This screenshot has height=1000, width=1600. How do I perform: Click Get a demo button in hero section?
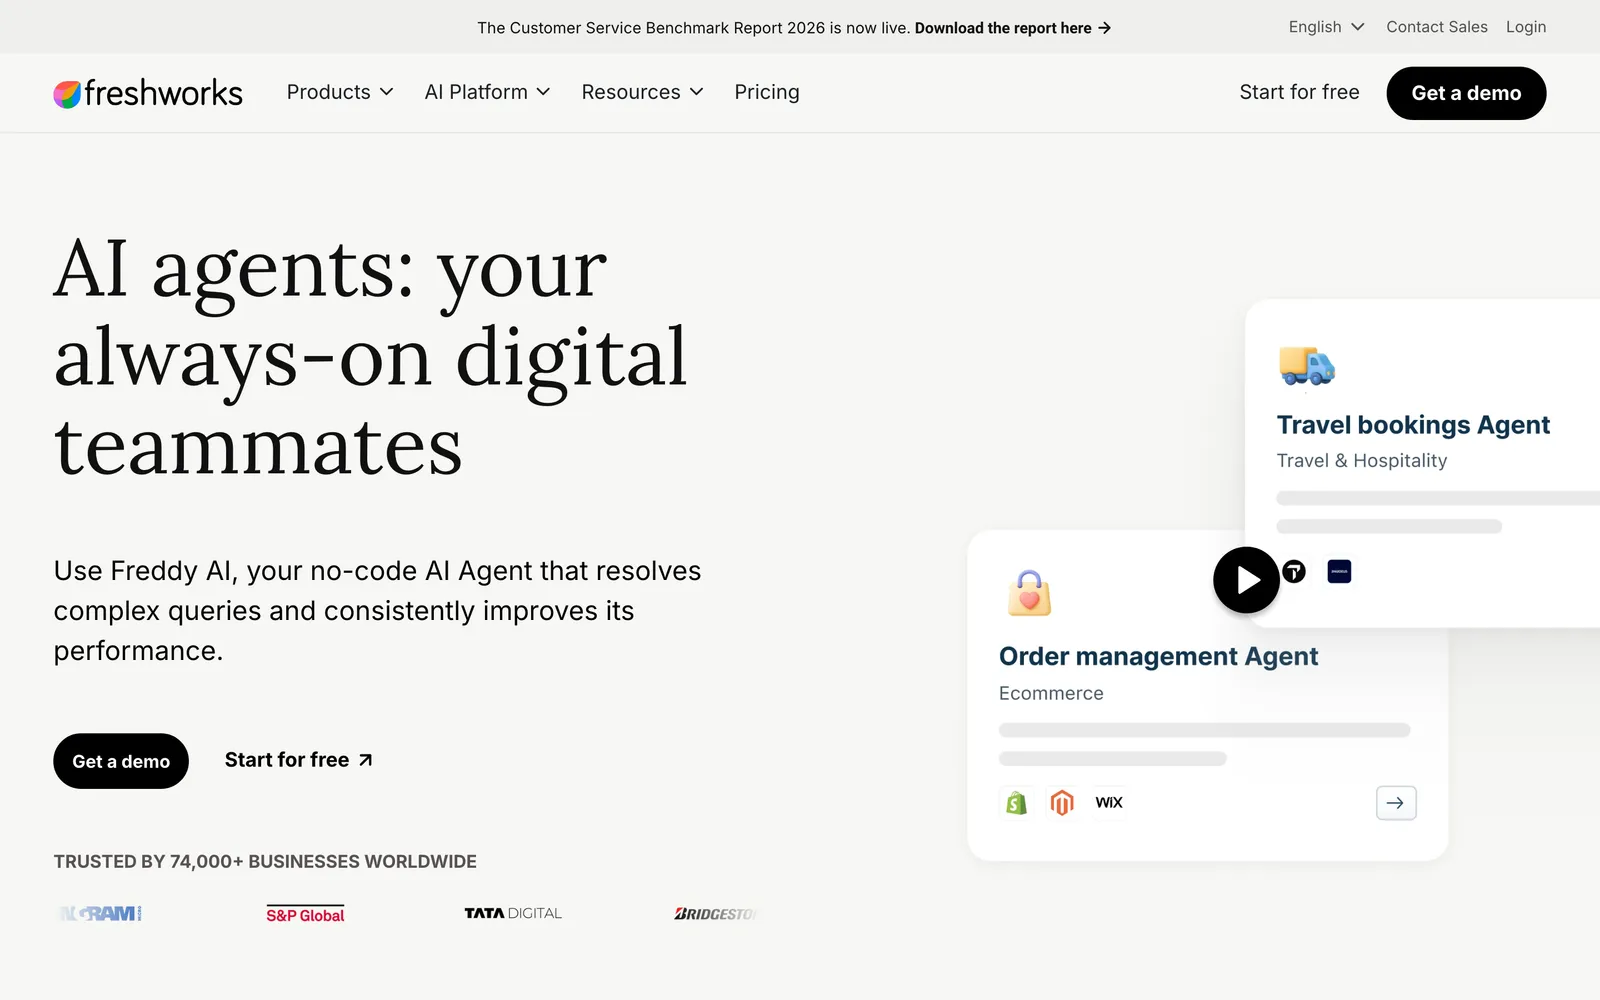pyautogui.click(x=121, y=761)
